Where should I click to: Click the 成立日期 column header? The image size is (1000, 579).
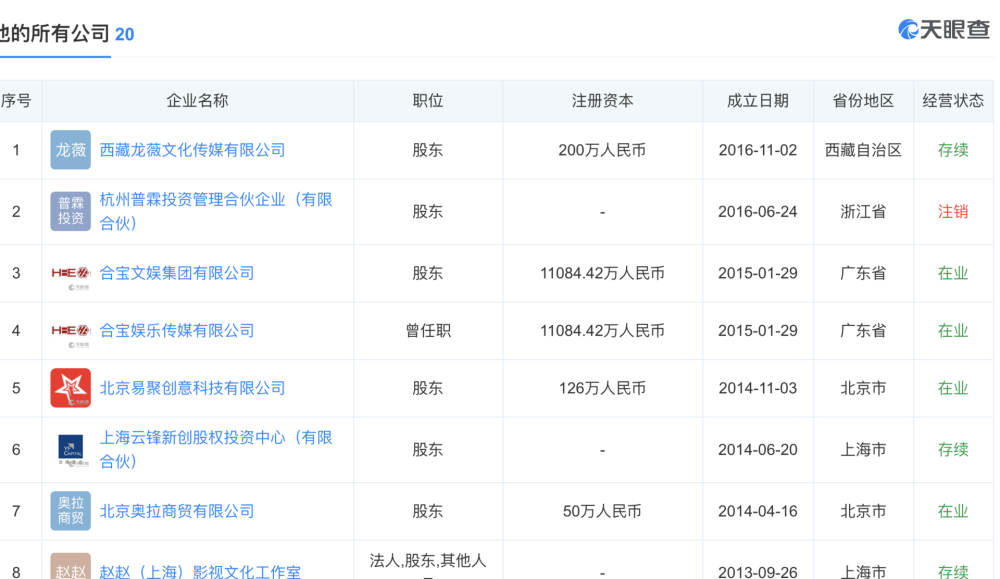(x=758, y=100)
